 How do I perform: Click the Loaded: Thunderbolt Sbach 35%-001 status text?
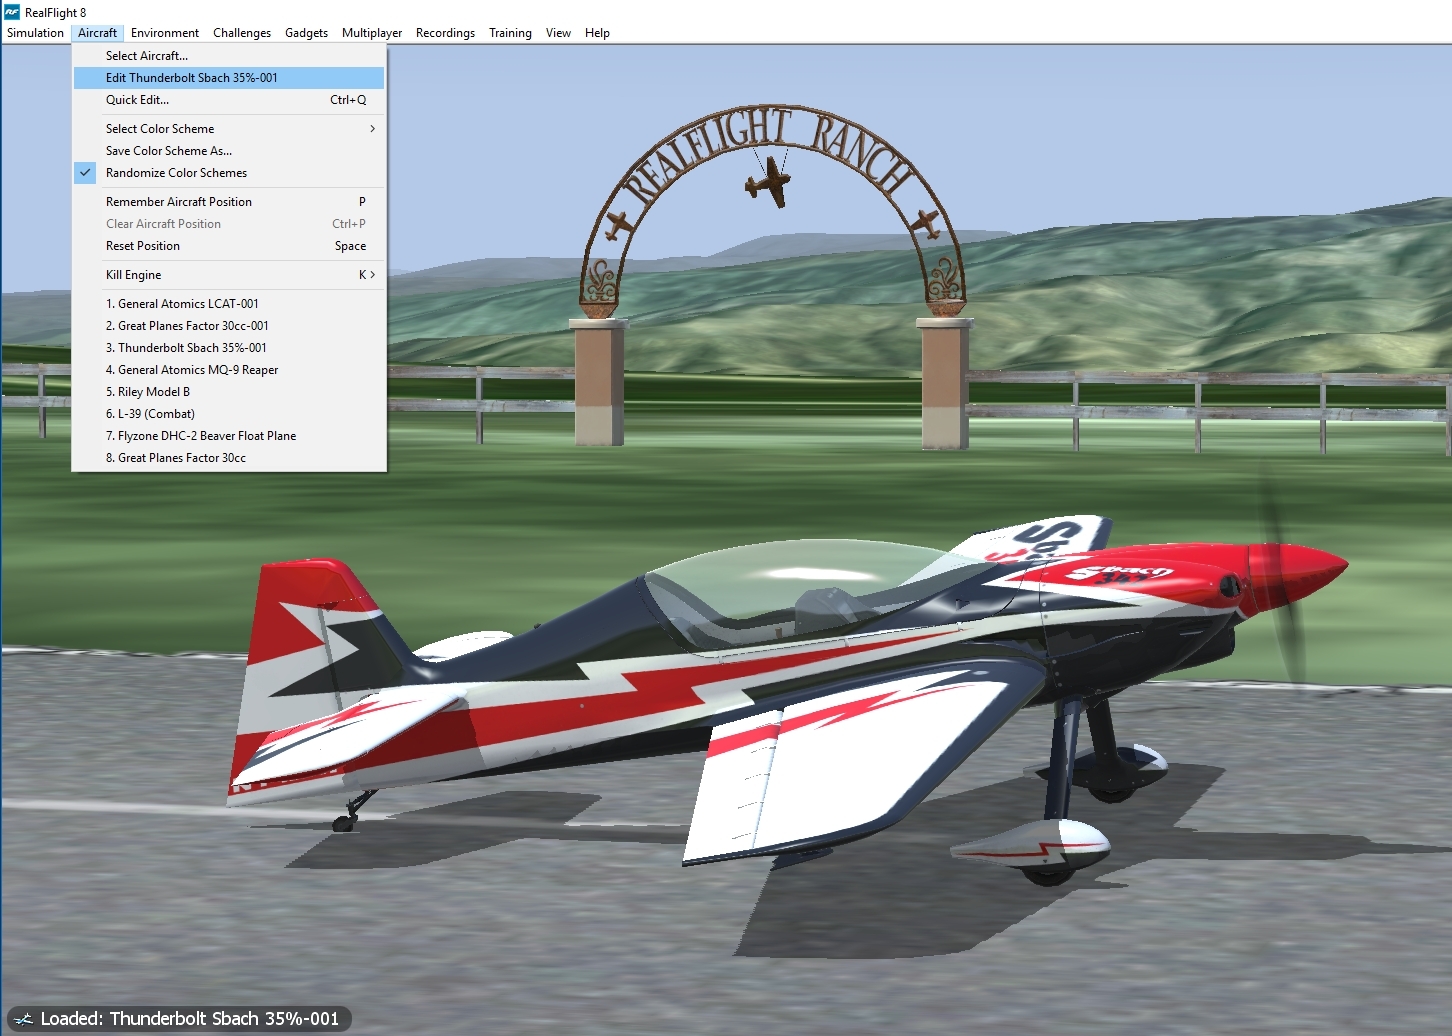(x=190, y=1019)
